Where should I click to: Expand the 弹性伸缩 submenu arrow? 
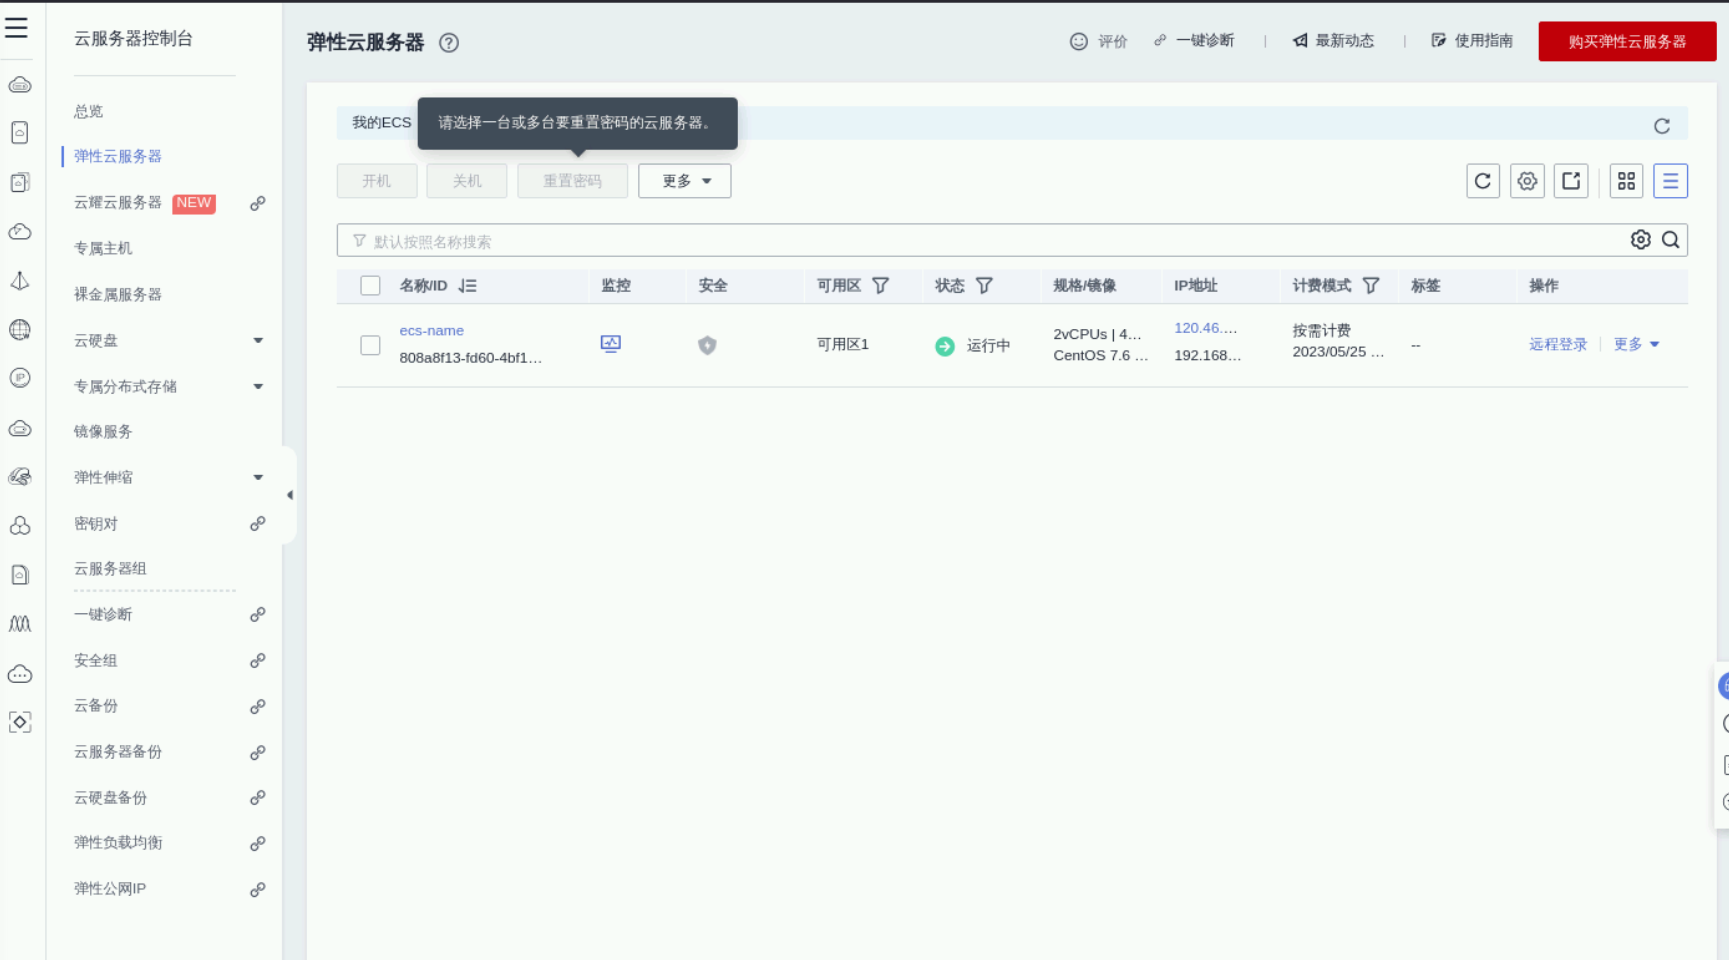(x=258, y=477)
